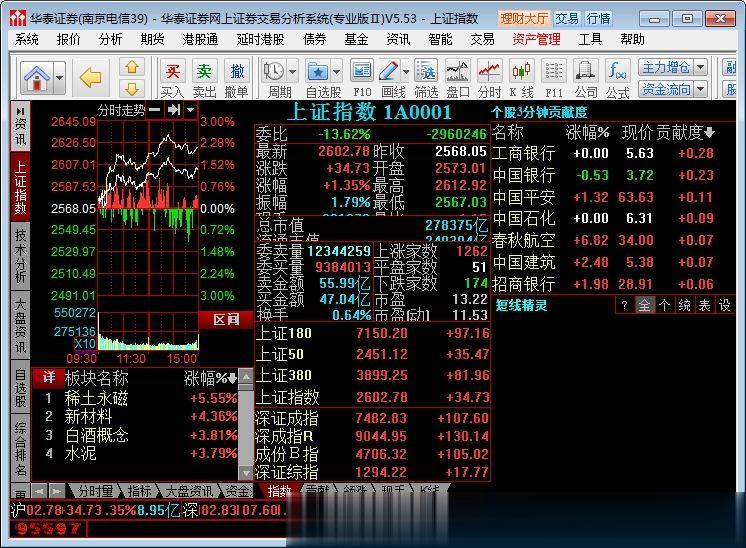Open the 设 settings in 短线精灵
This screenshot has width=746, height=548.
click(x=724, y=305)
